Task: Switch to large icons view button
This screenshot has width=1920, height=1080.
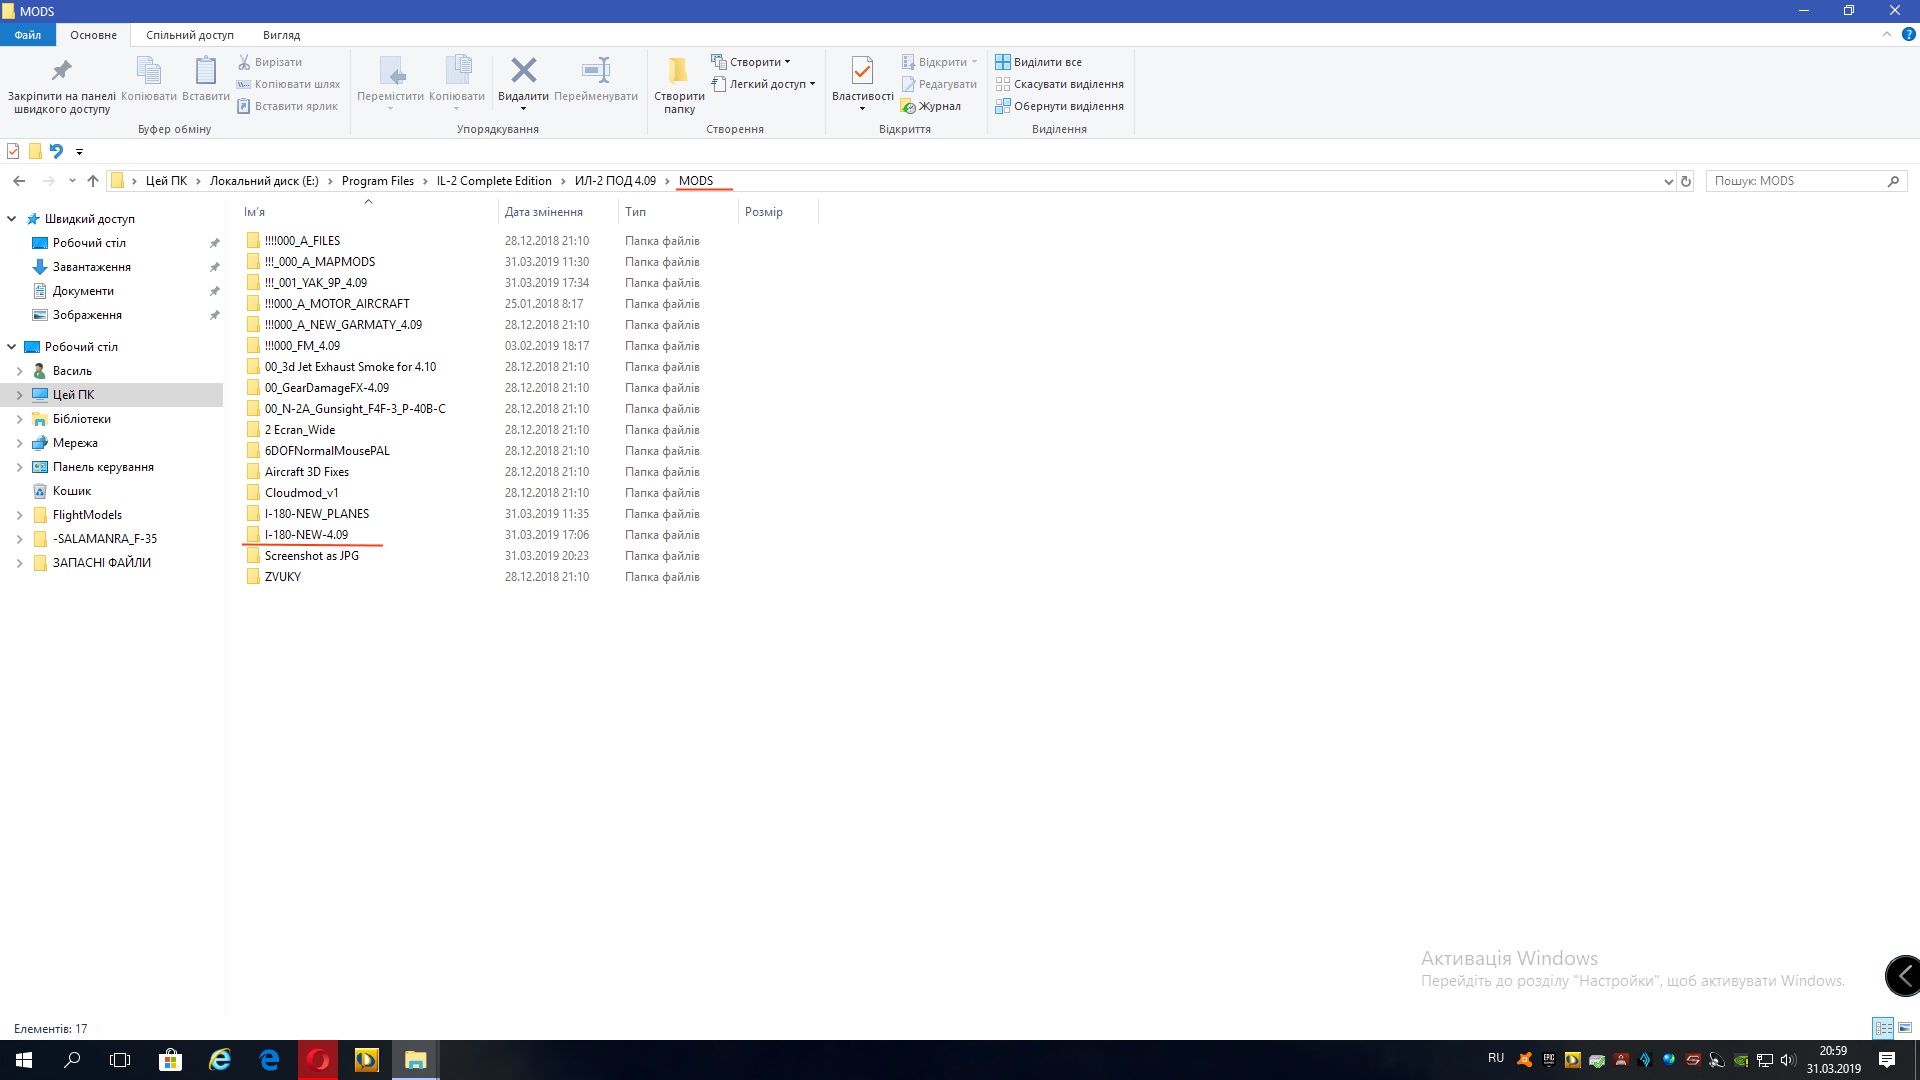Action: click(1905, 1028)
